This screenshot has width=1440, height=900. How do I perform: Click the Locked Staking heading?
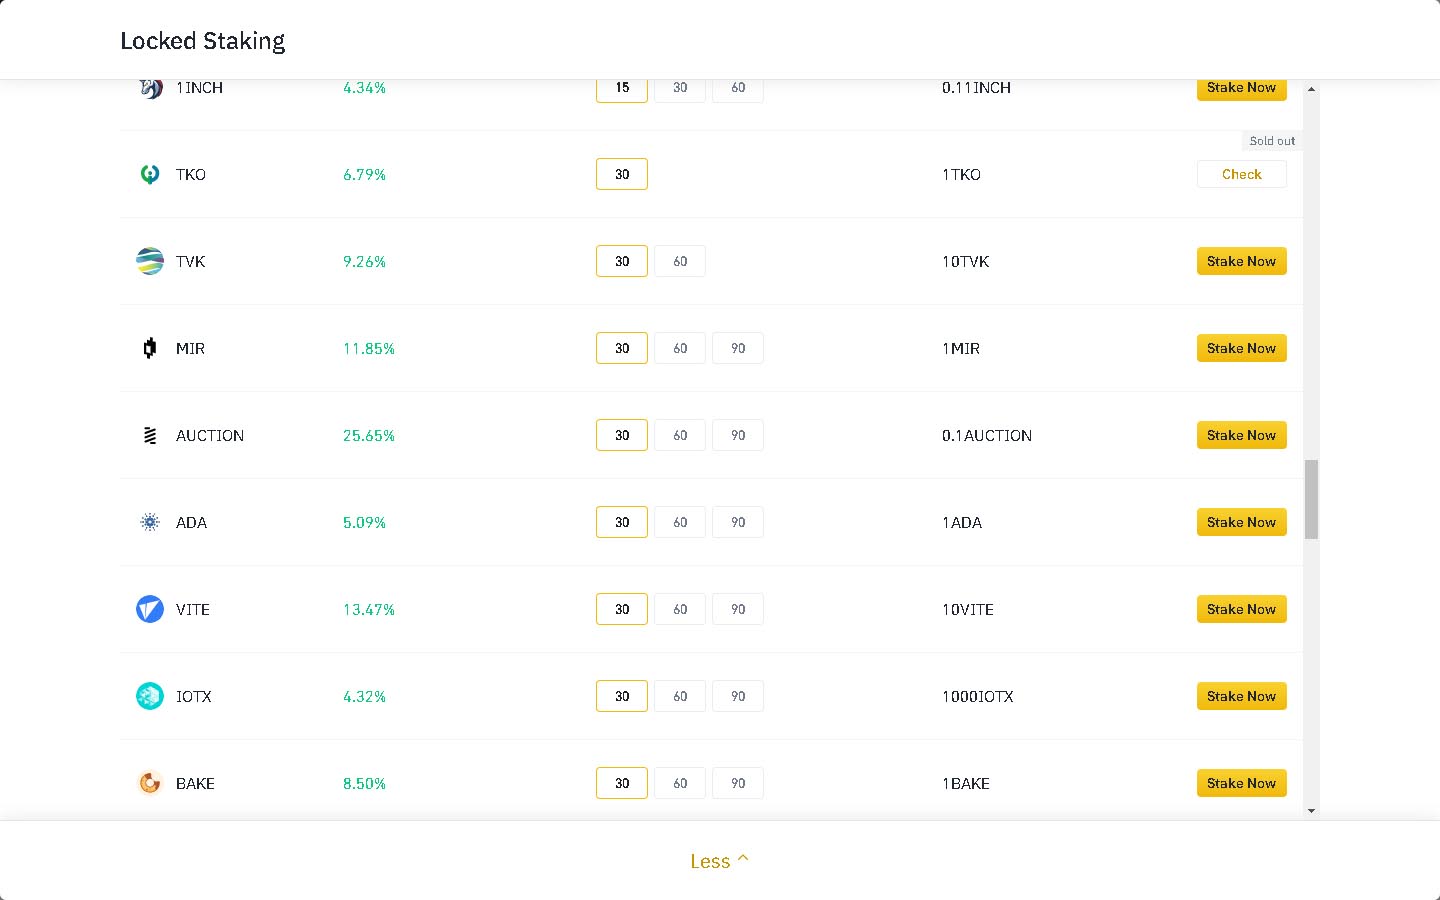pyautogui.click(x=203, y=41)
